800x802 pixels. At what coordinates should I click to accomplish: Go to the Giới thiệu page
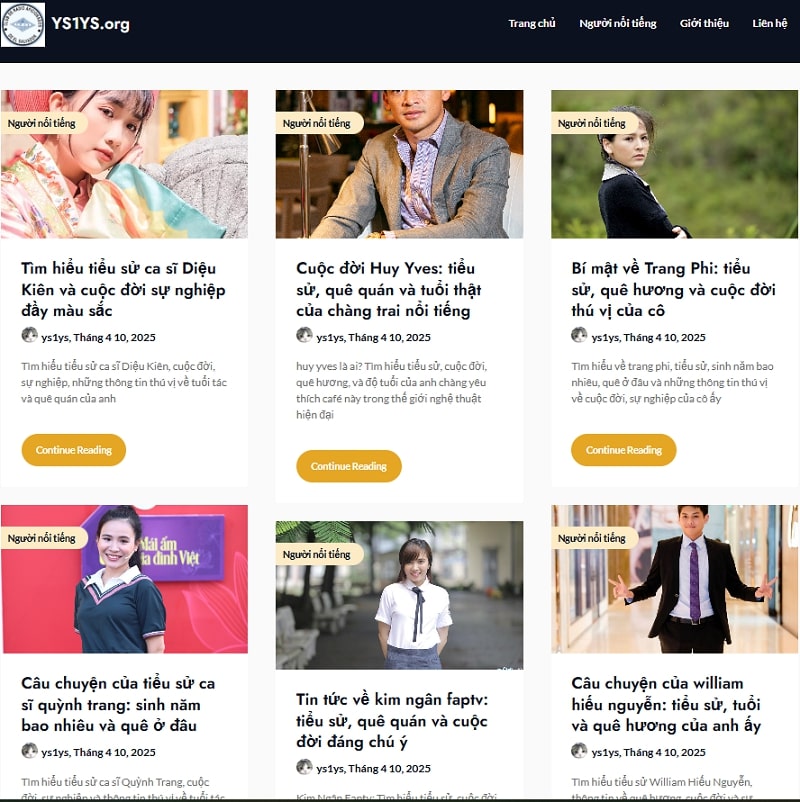(704, 24)
